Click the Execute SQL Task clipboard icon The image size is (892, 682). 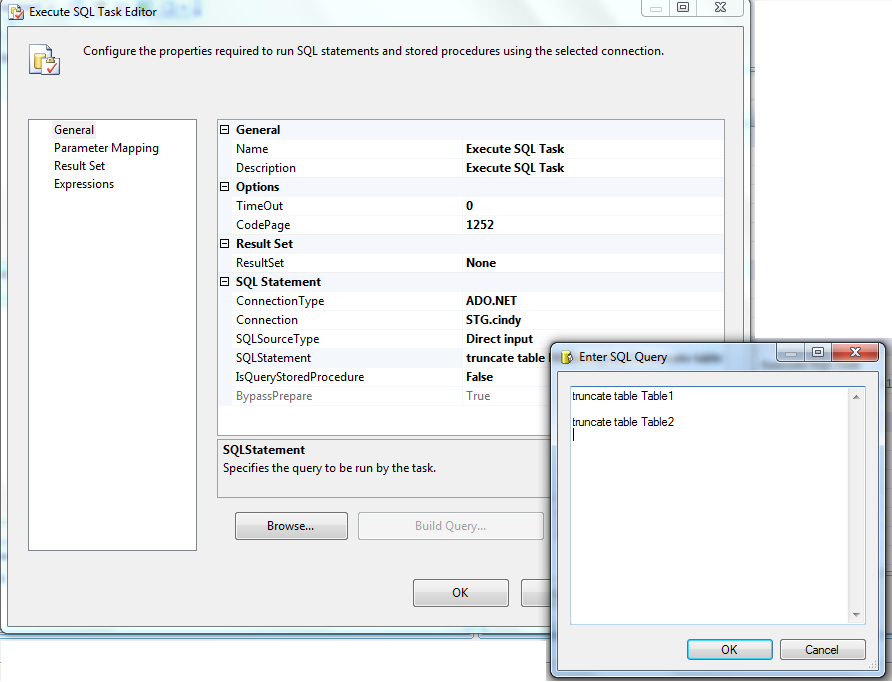tap(42, 59)
